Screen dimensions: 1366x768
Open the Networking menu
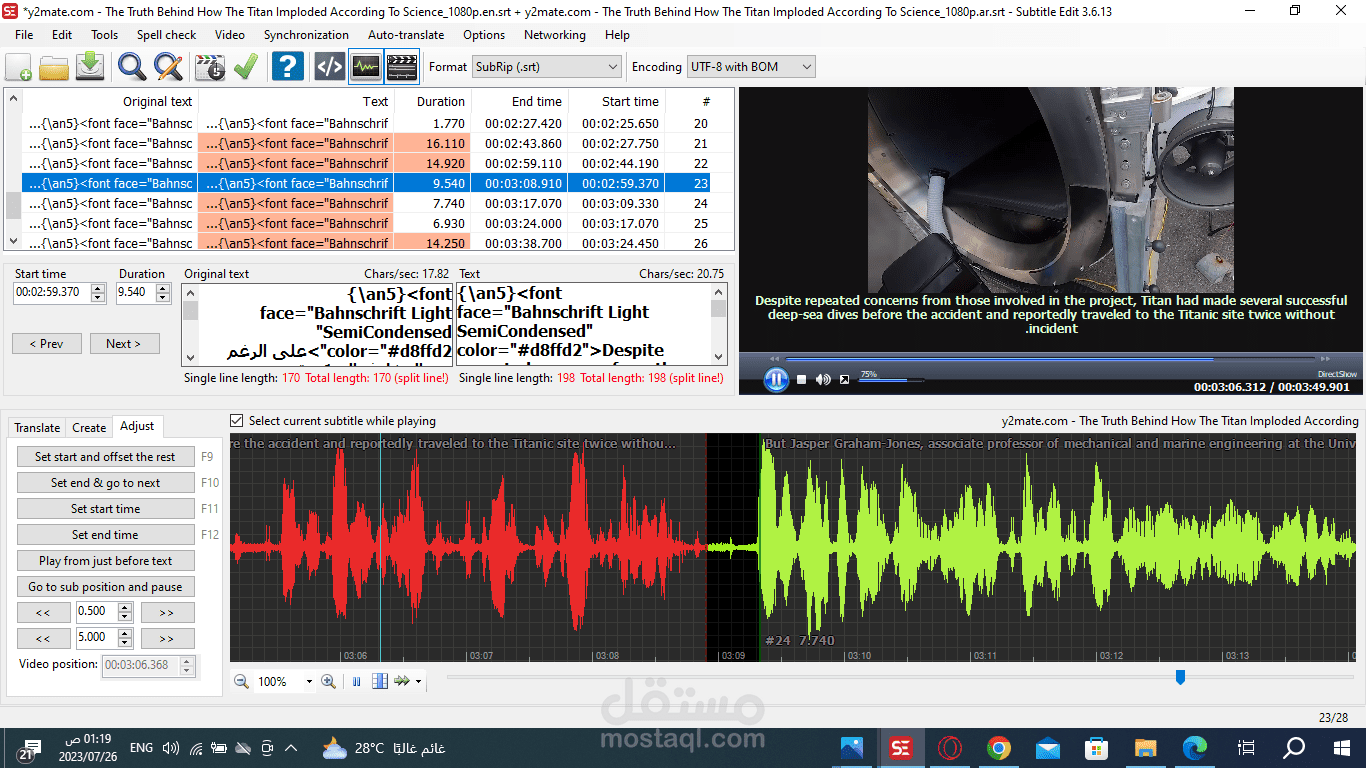coord(555,34)
